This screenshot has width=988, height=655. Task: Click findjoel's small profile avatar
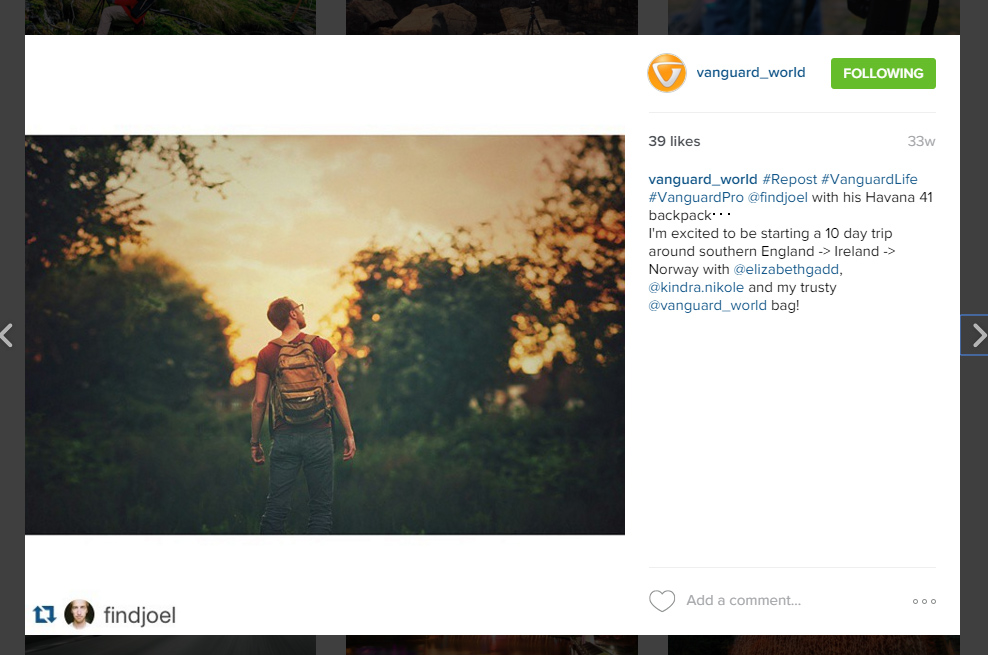point(79,615)
